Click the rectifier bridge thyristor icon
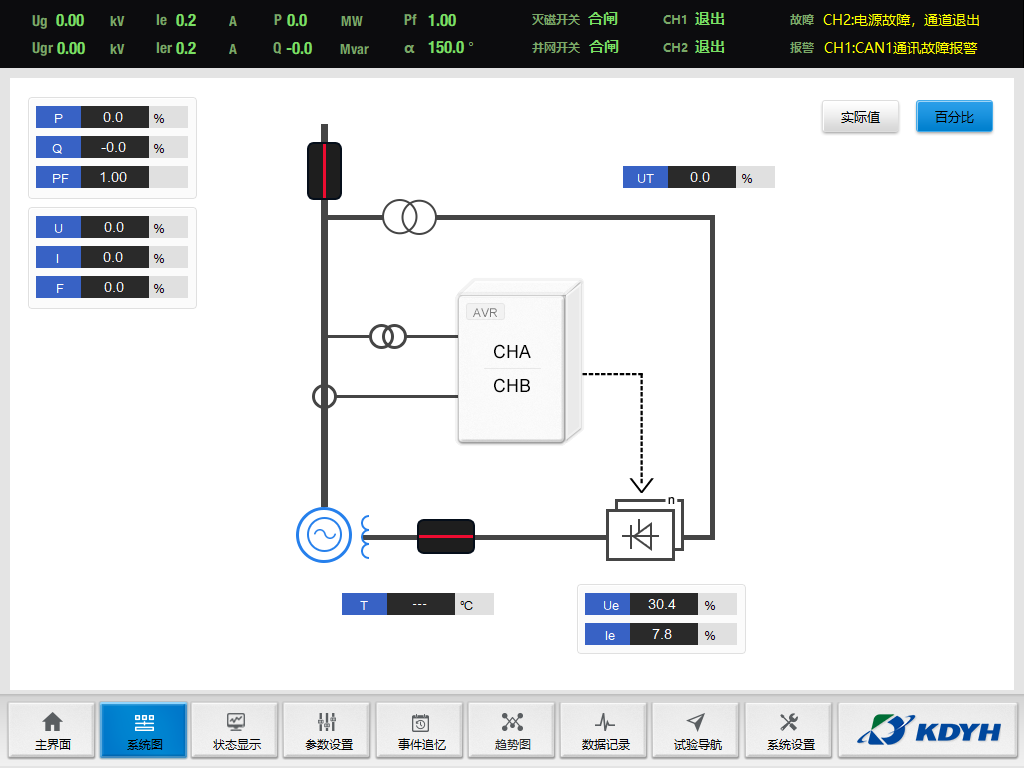Viewport: 1024px width, 768px height. tap(641, 535)
